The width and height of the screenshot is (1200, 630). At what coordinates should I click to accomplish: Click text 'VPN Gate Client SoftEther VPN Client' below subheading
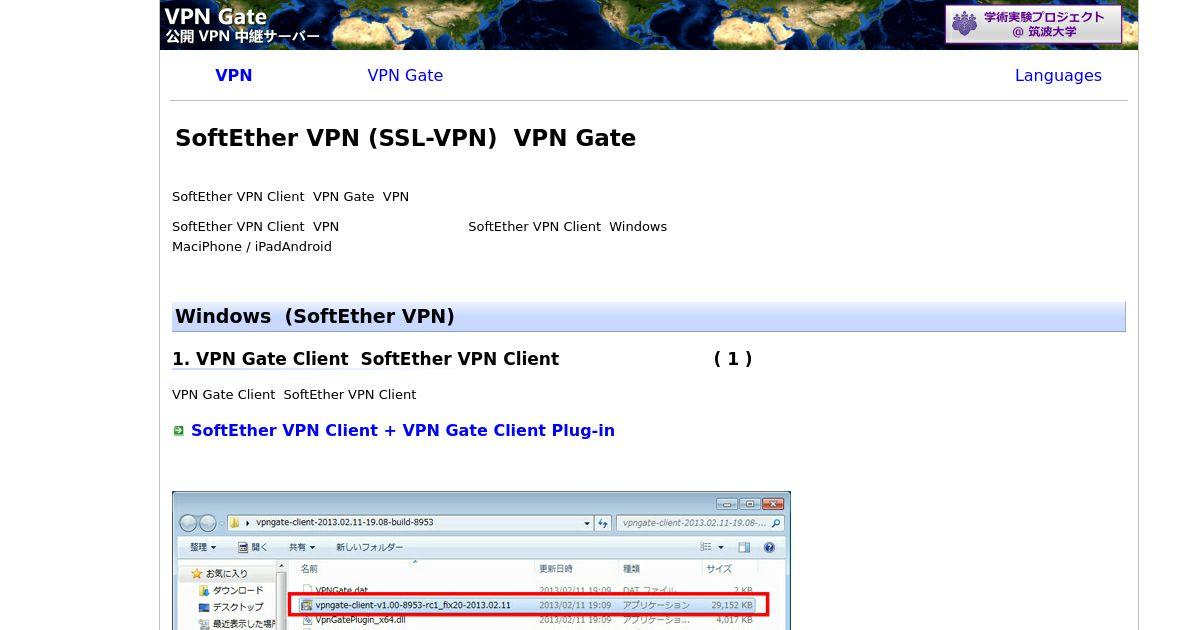[x=294, y=395]
